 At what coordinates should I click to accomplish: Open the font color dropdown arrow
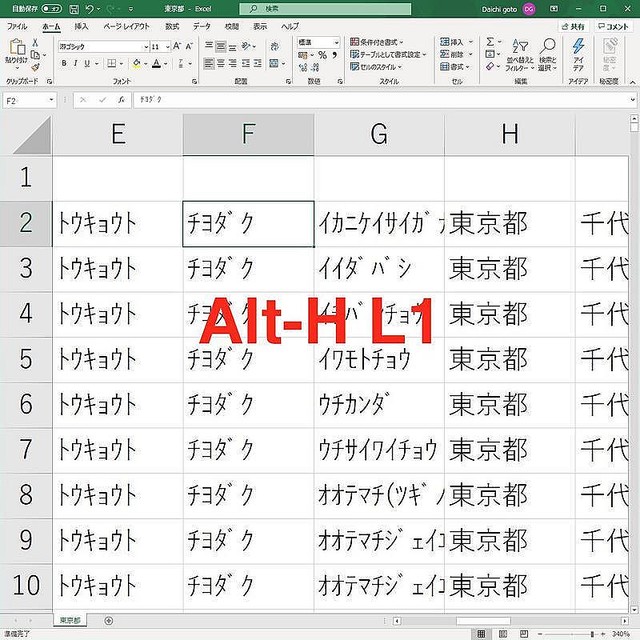(x=165, y=64)
